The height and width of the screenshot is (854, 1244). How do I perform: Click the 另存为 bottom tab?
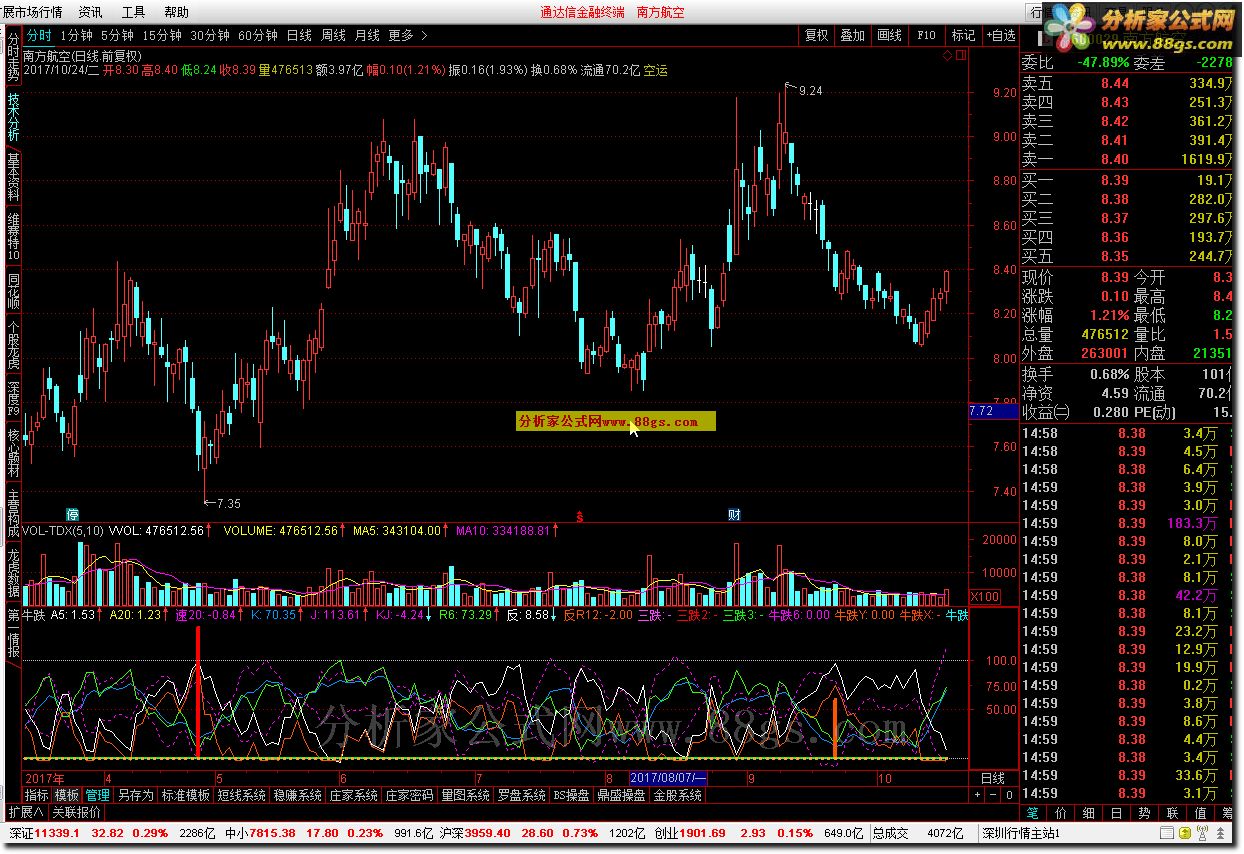coord(135,795)
